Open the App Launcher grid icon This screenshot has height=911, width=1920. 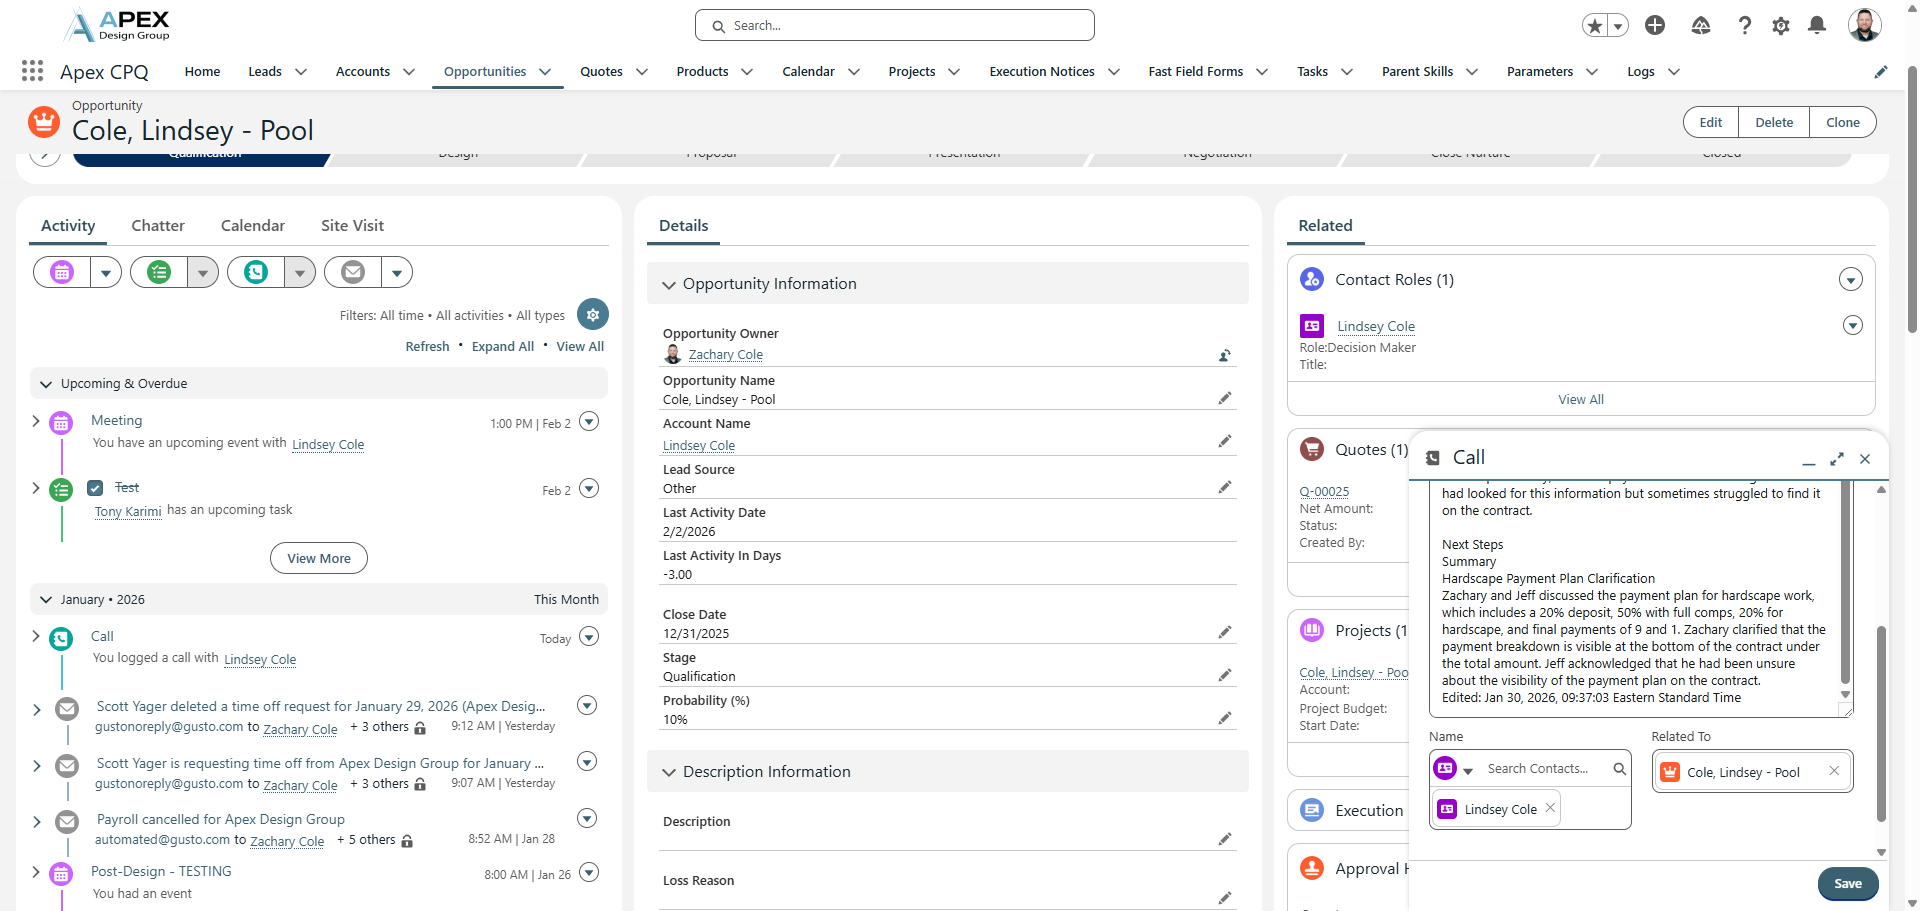pyautogui.click(x=32, y=71)
